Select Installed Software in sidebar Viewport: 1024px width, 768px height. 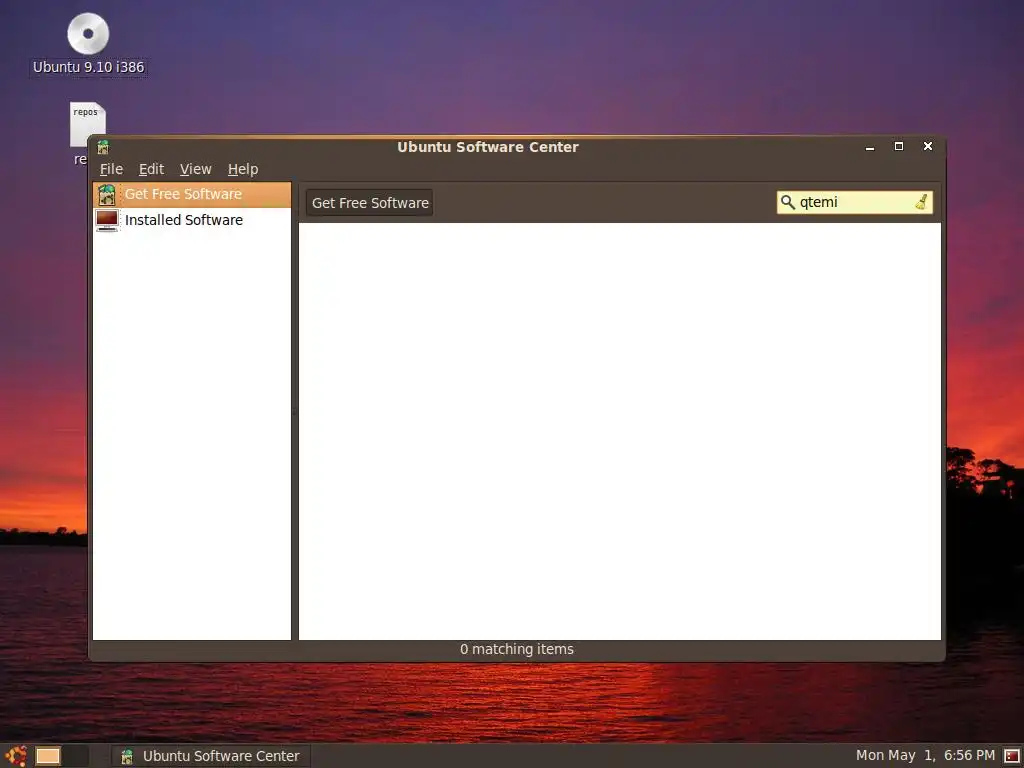[191, 220]
